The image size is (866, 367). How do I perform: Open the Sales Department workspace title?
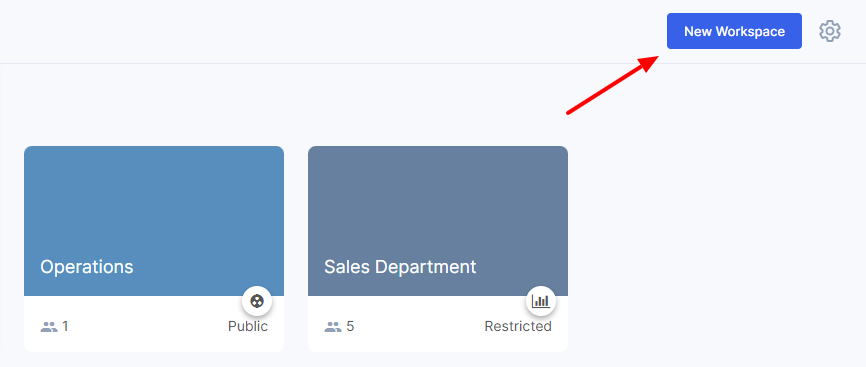point(400,267)
